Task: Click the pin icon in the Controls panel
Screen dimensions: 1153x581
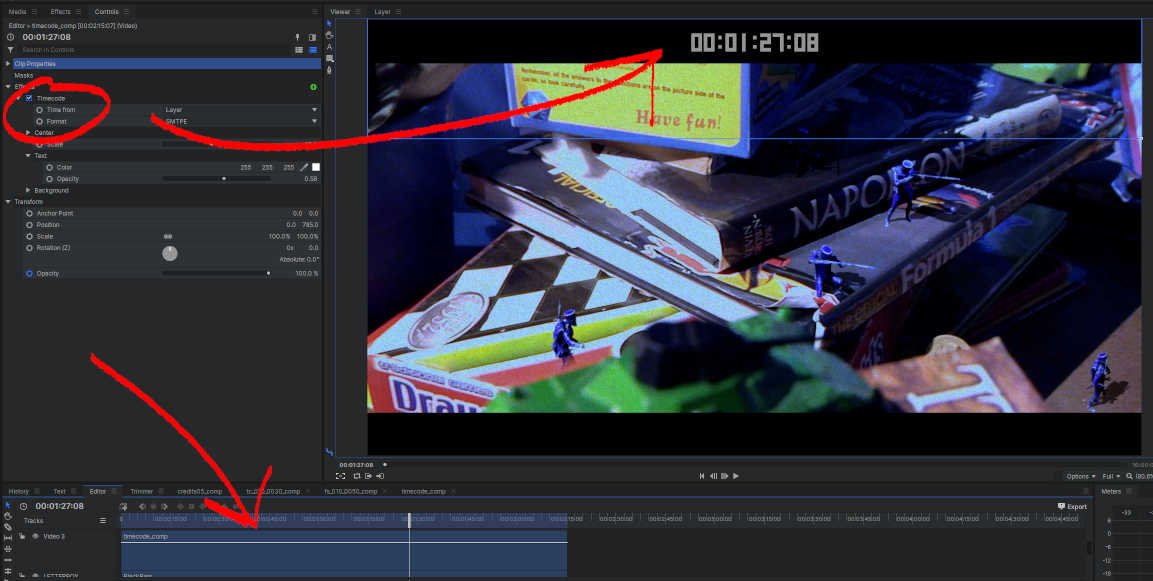Action: click(298, 38)
